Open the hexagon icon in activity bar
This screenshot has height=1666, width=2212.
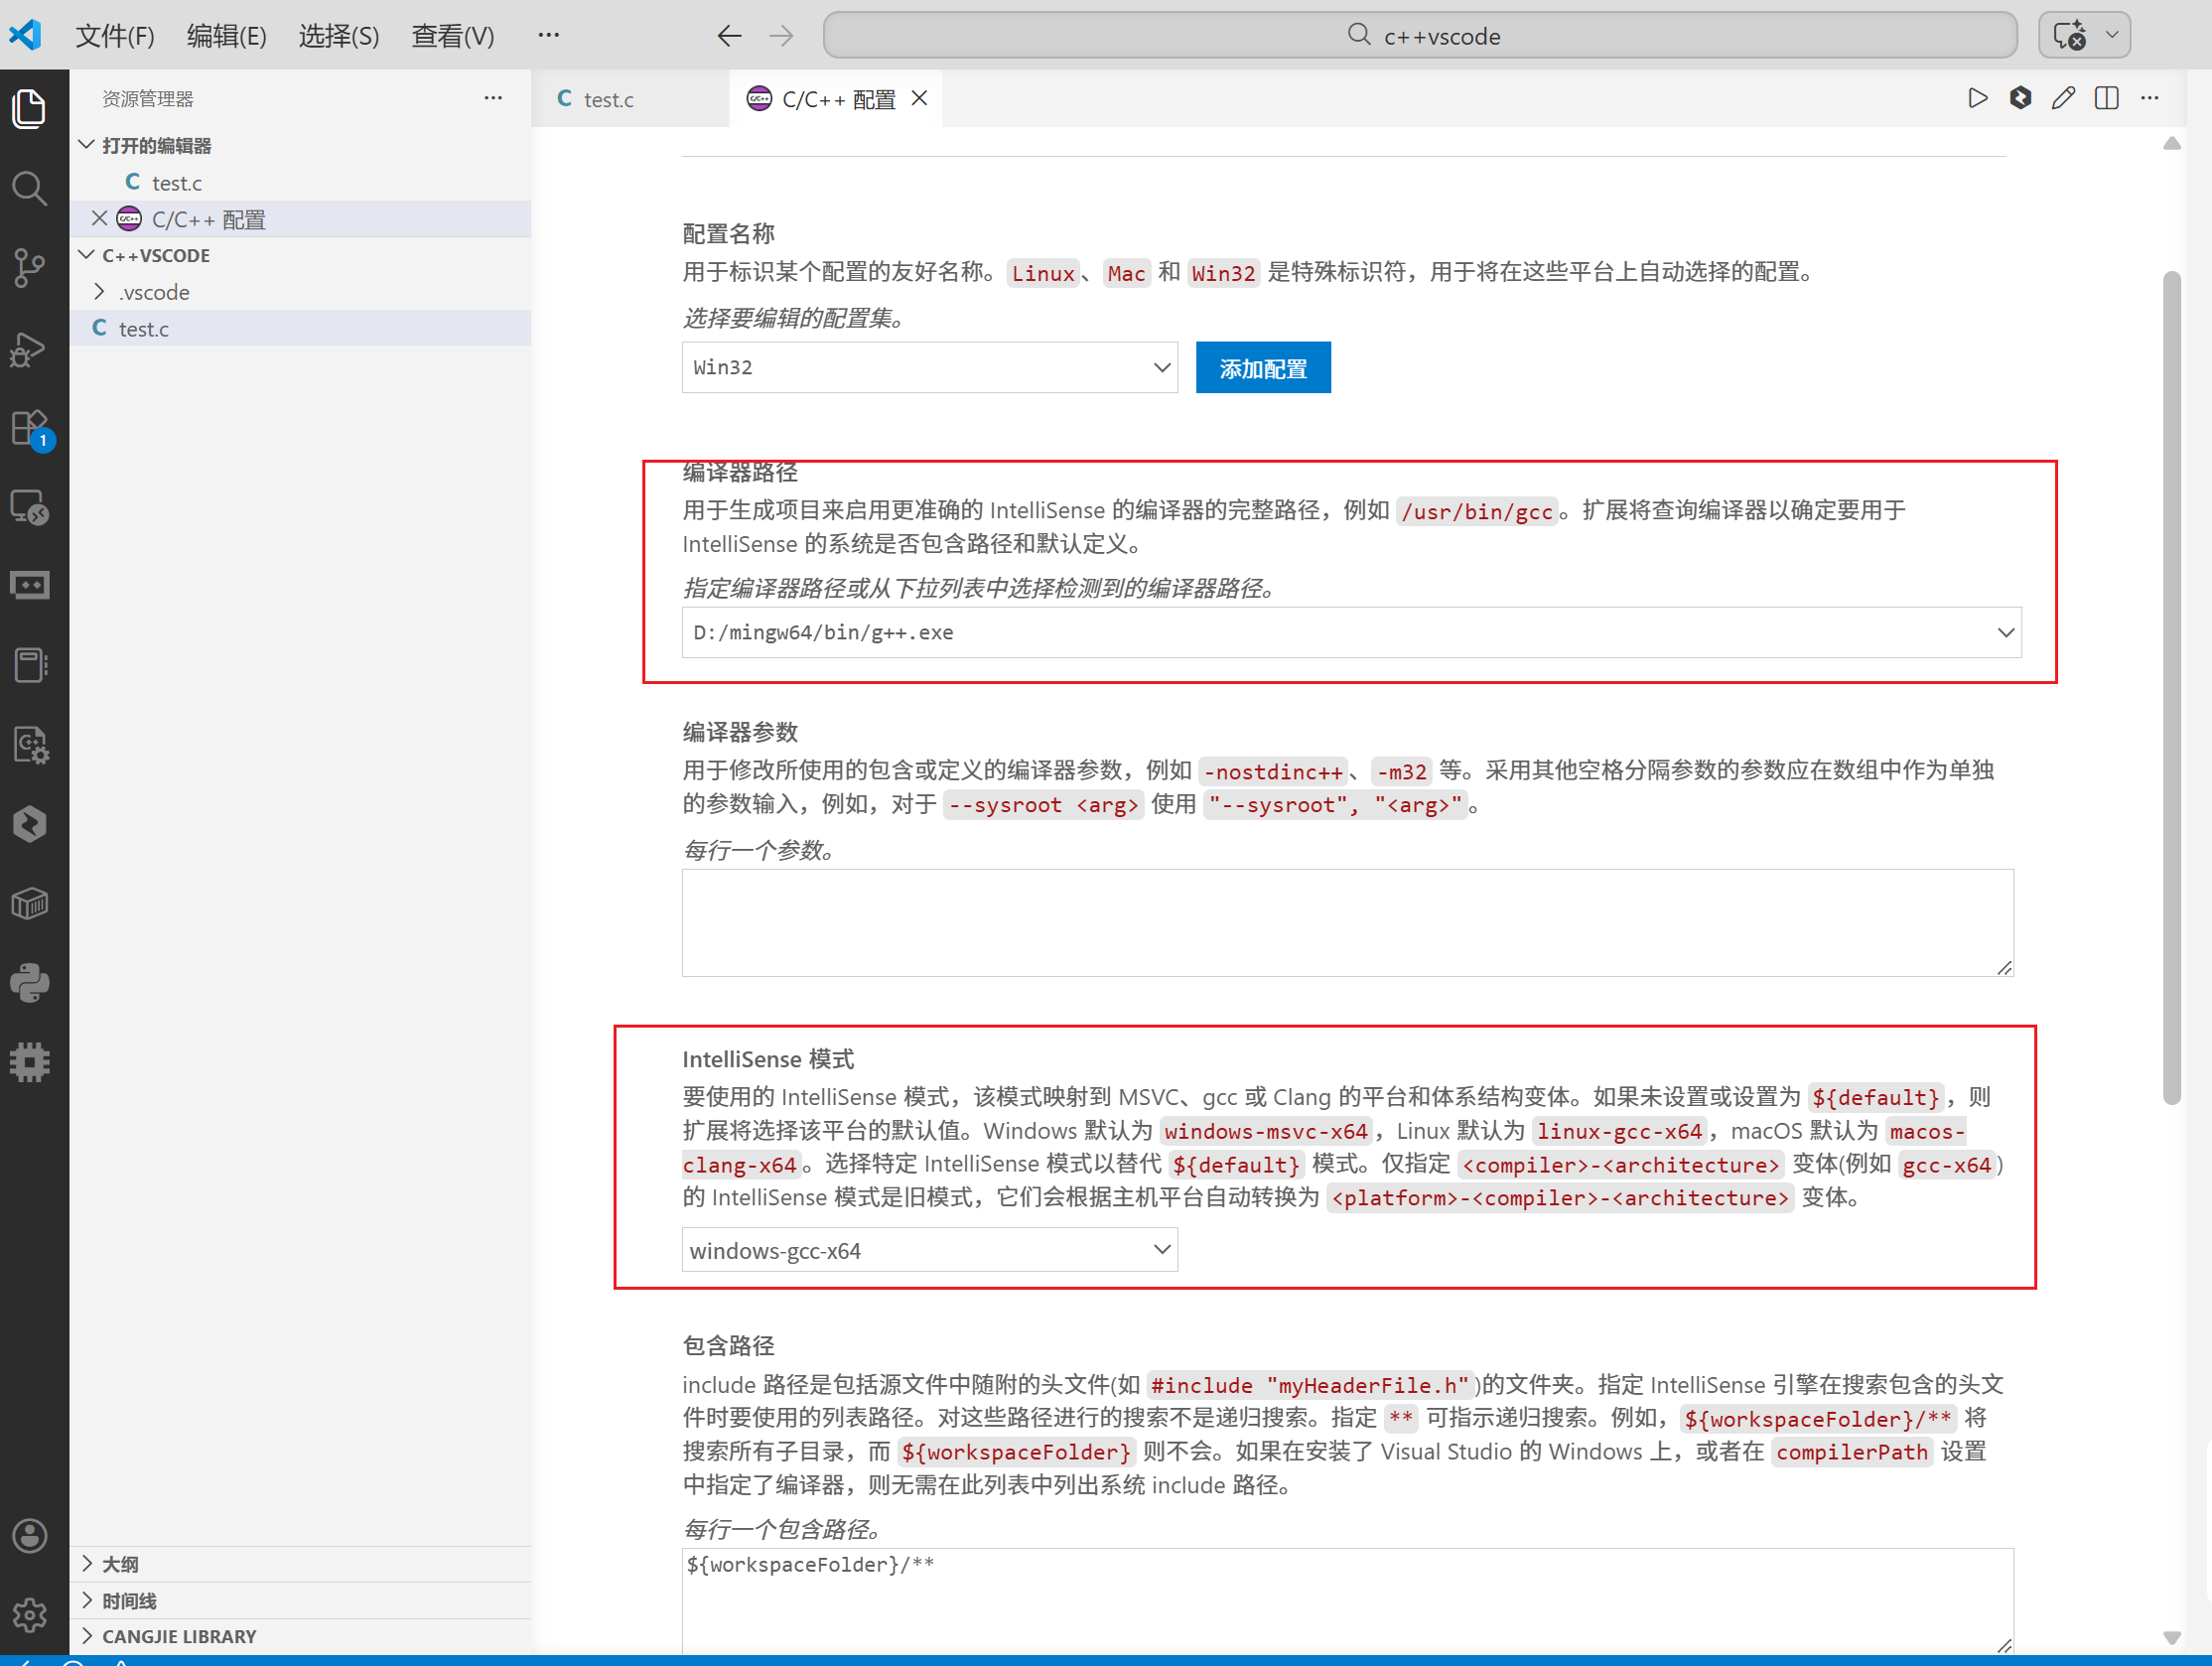coord(29,824)
